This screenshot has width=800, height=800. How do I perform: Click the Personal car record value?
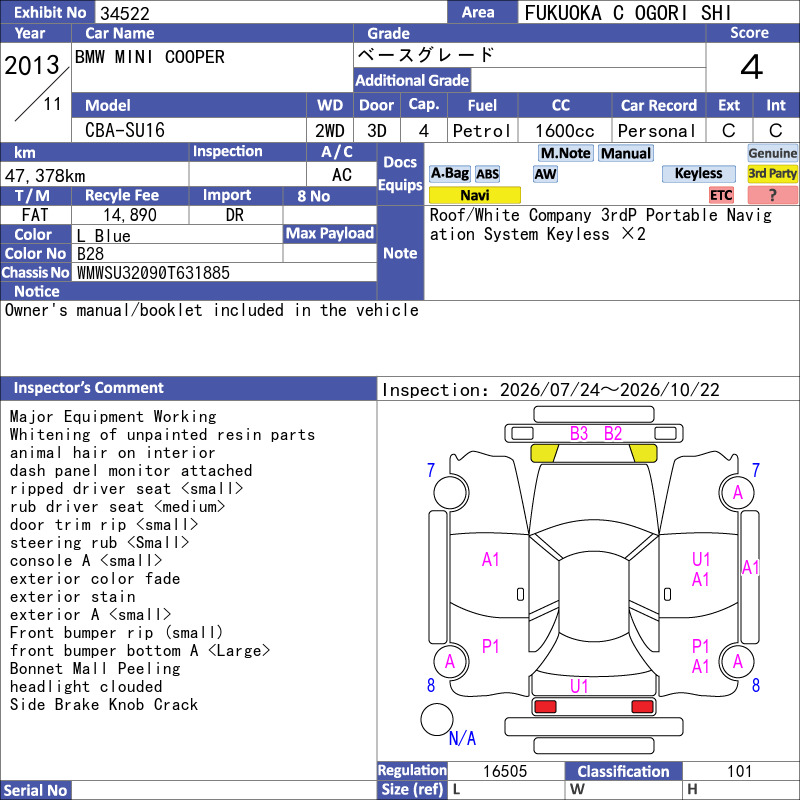point(657,131)
